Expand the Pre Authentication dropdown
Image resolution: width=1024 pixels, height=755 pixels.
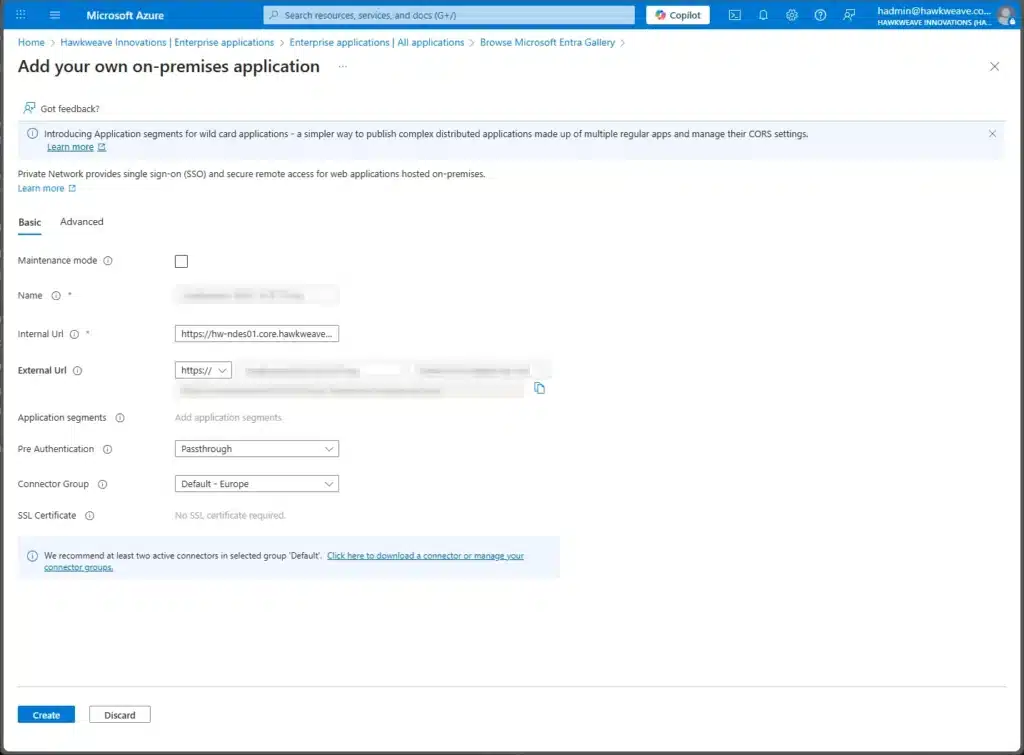pyautogui.click(x=257, y=449)
